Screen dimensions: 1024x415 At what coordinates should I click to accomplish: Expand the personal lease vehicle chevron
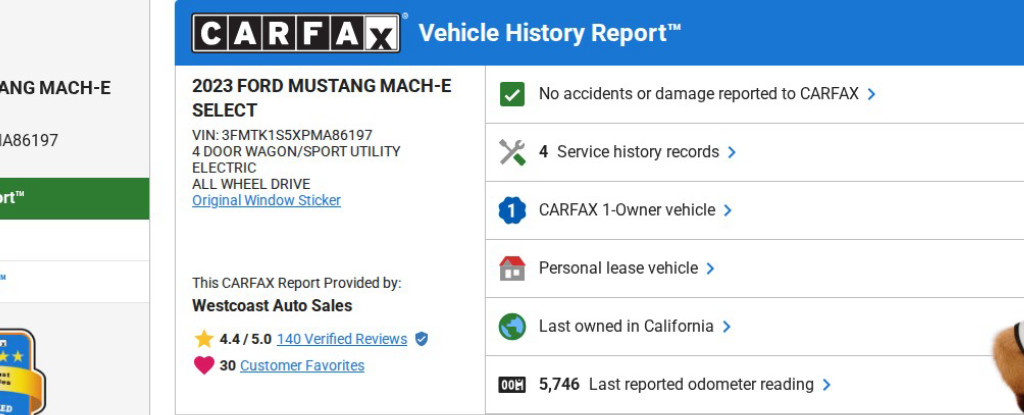click(x=710, y=268)
